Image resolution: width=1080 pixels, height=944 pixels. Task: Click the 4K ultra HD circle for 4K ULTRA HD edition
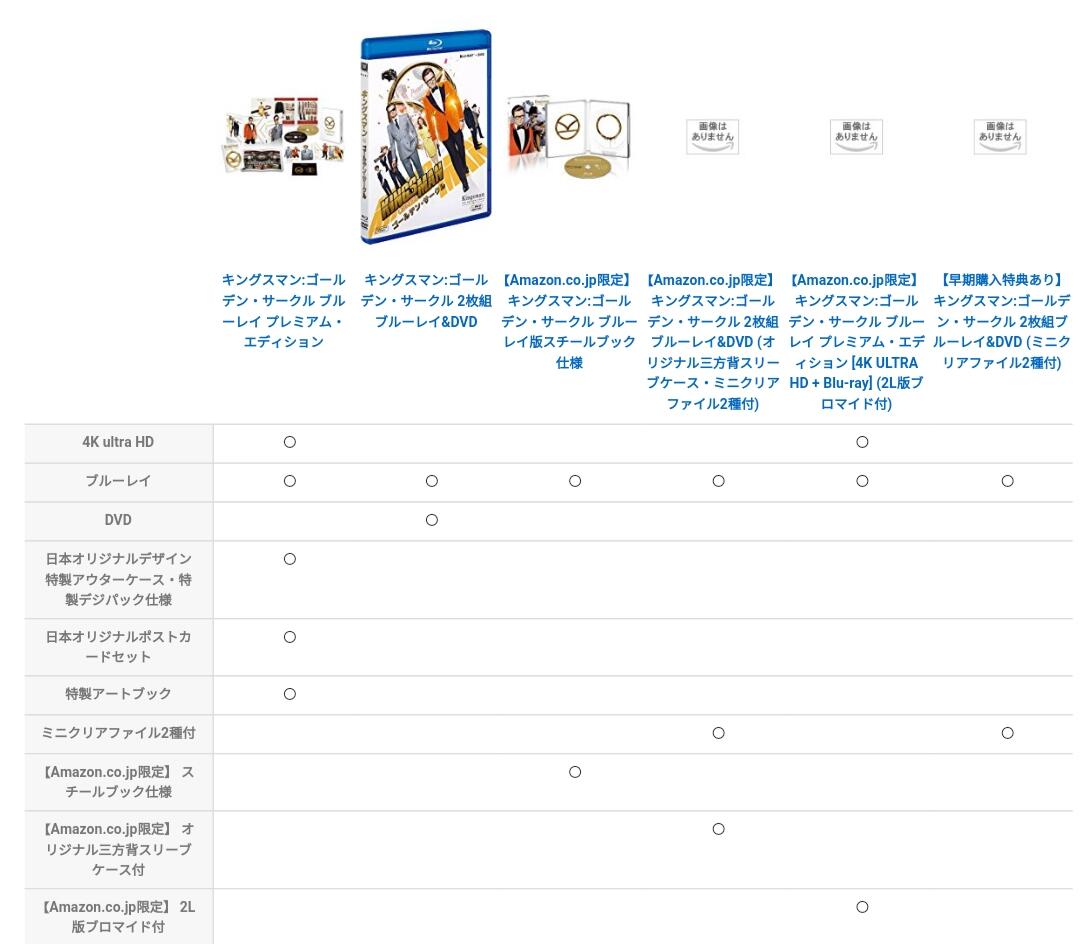[x=862, y=442]
